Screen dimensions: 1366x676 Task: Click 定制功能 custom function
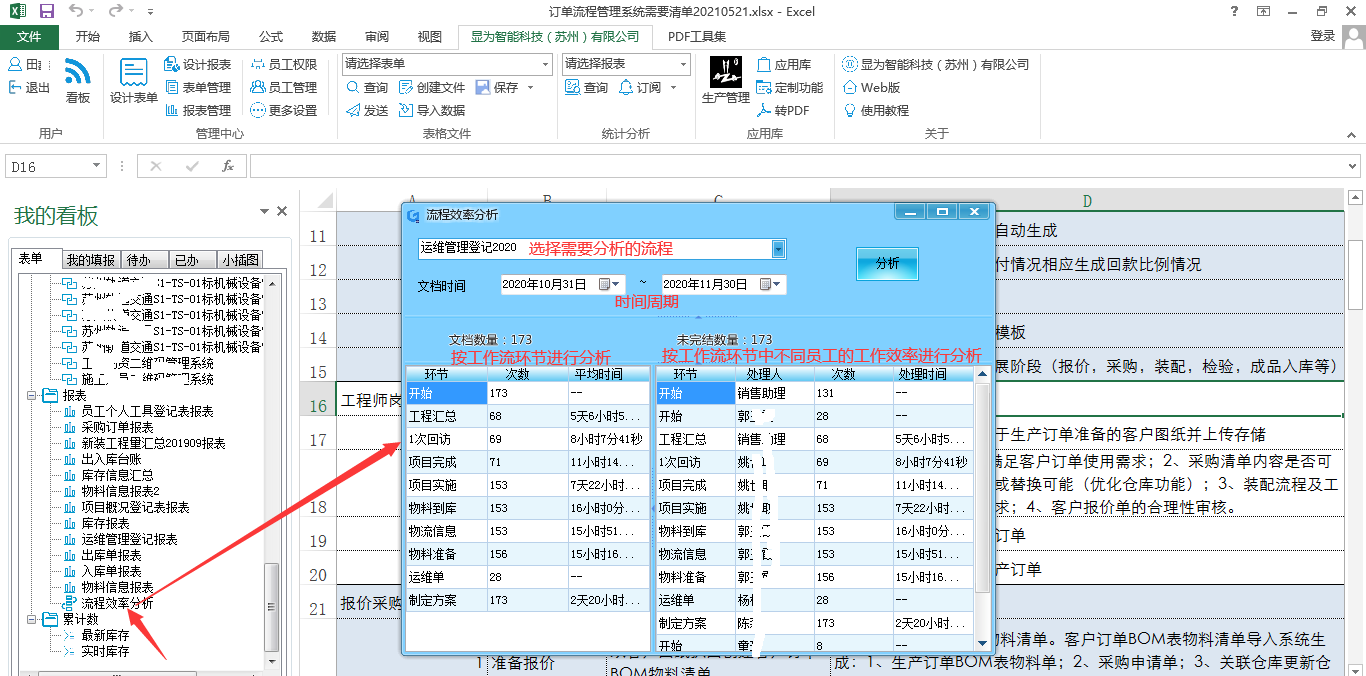coord(790,87)
